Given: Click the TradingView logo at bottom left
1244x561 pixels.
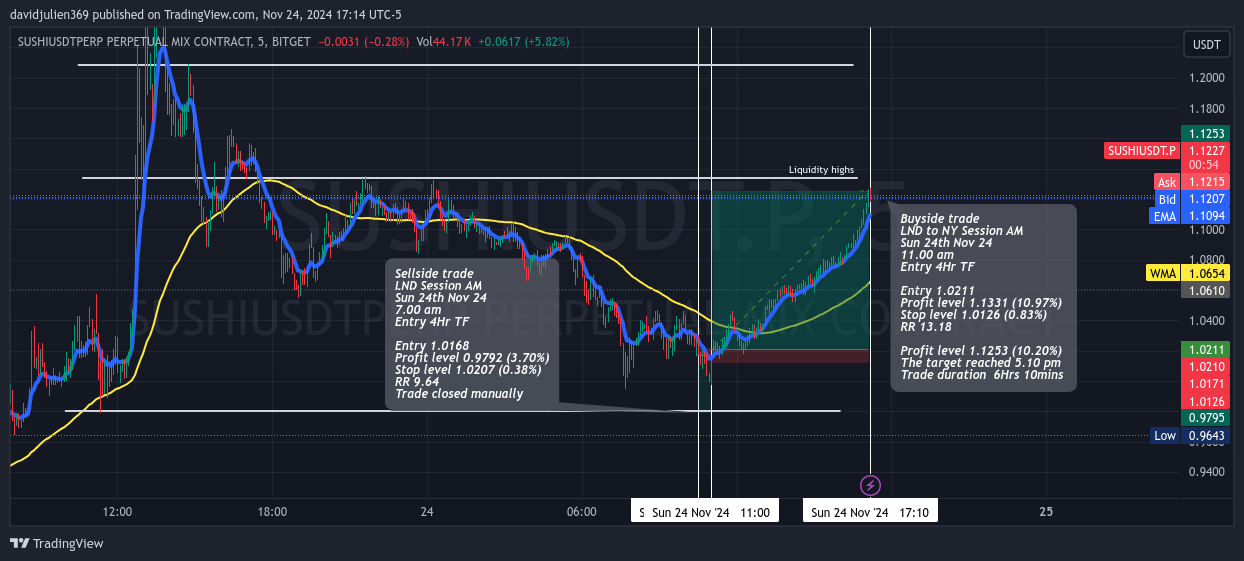Looking at the screenshot, I should point(57,543).
